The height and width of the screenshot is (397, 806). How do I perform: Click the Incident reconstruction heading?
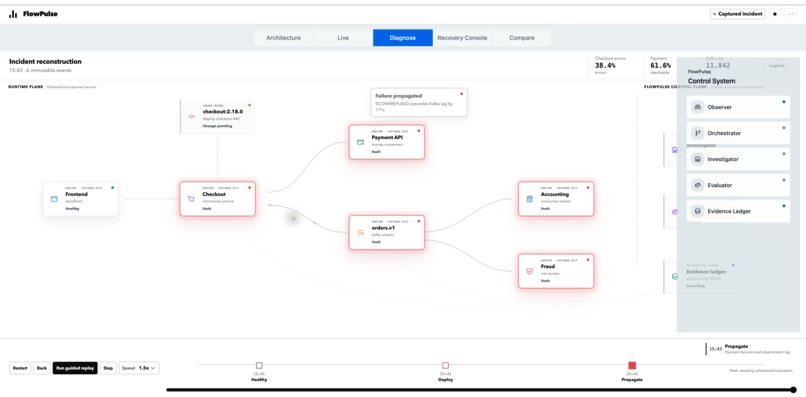(45, 62)
